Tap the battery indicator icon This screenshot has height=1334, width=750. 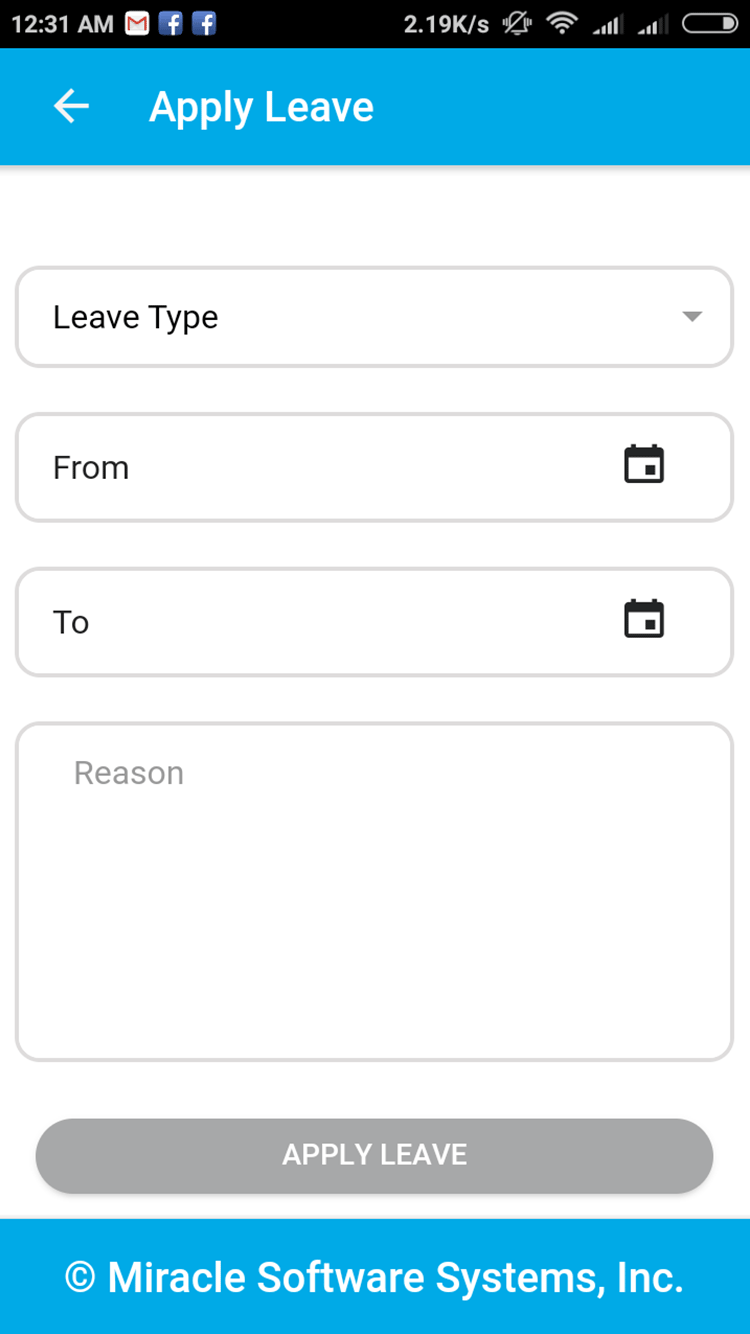coord(709,24)
